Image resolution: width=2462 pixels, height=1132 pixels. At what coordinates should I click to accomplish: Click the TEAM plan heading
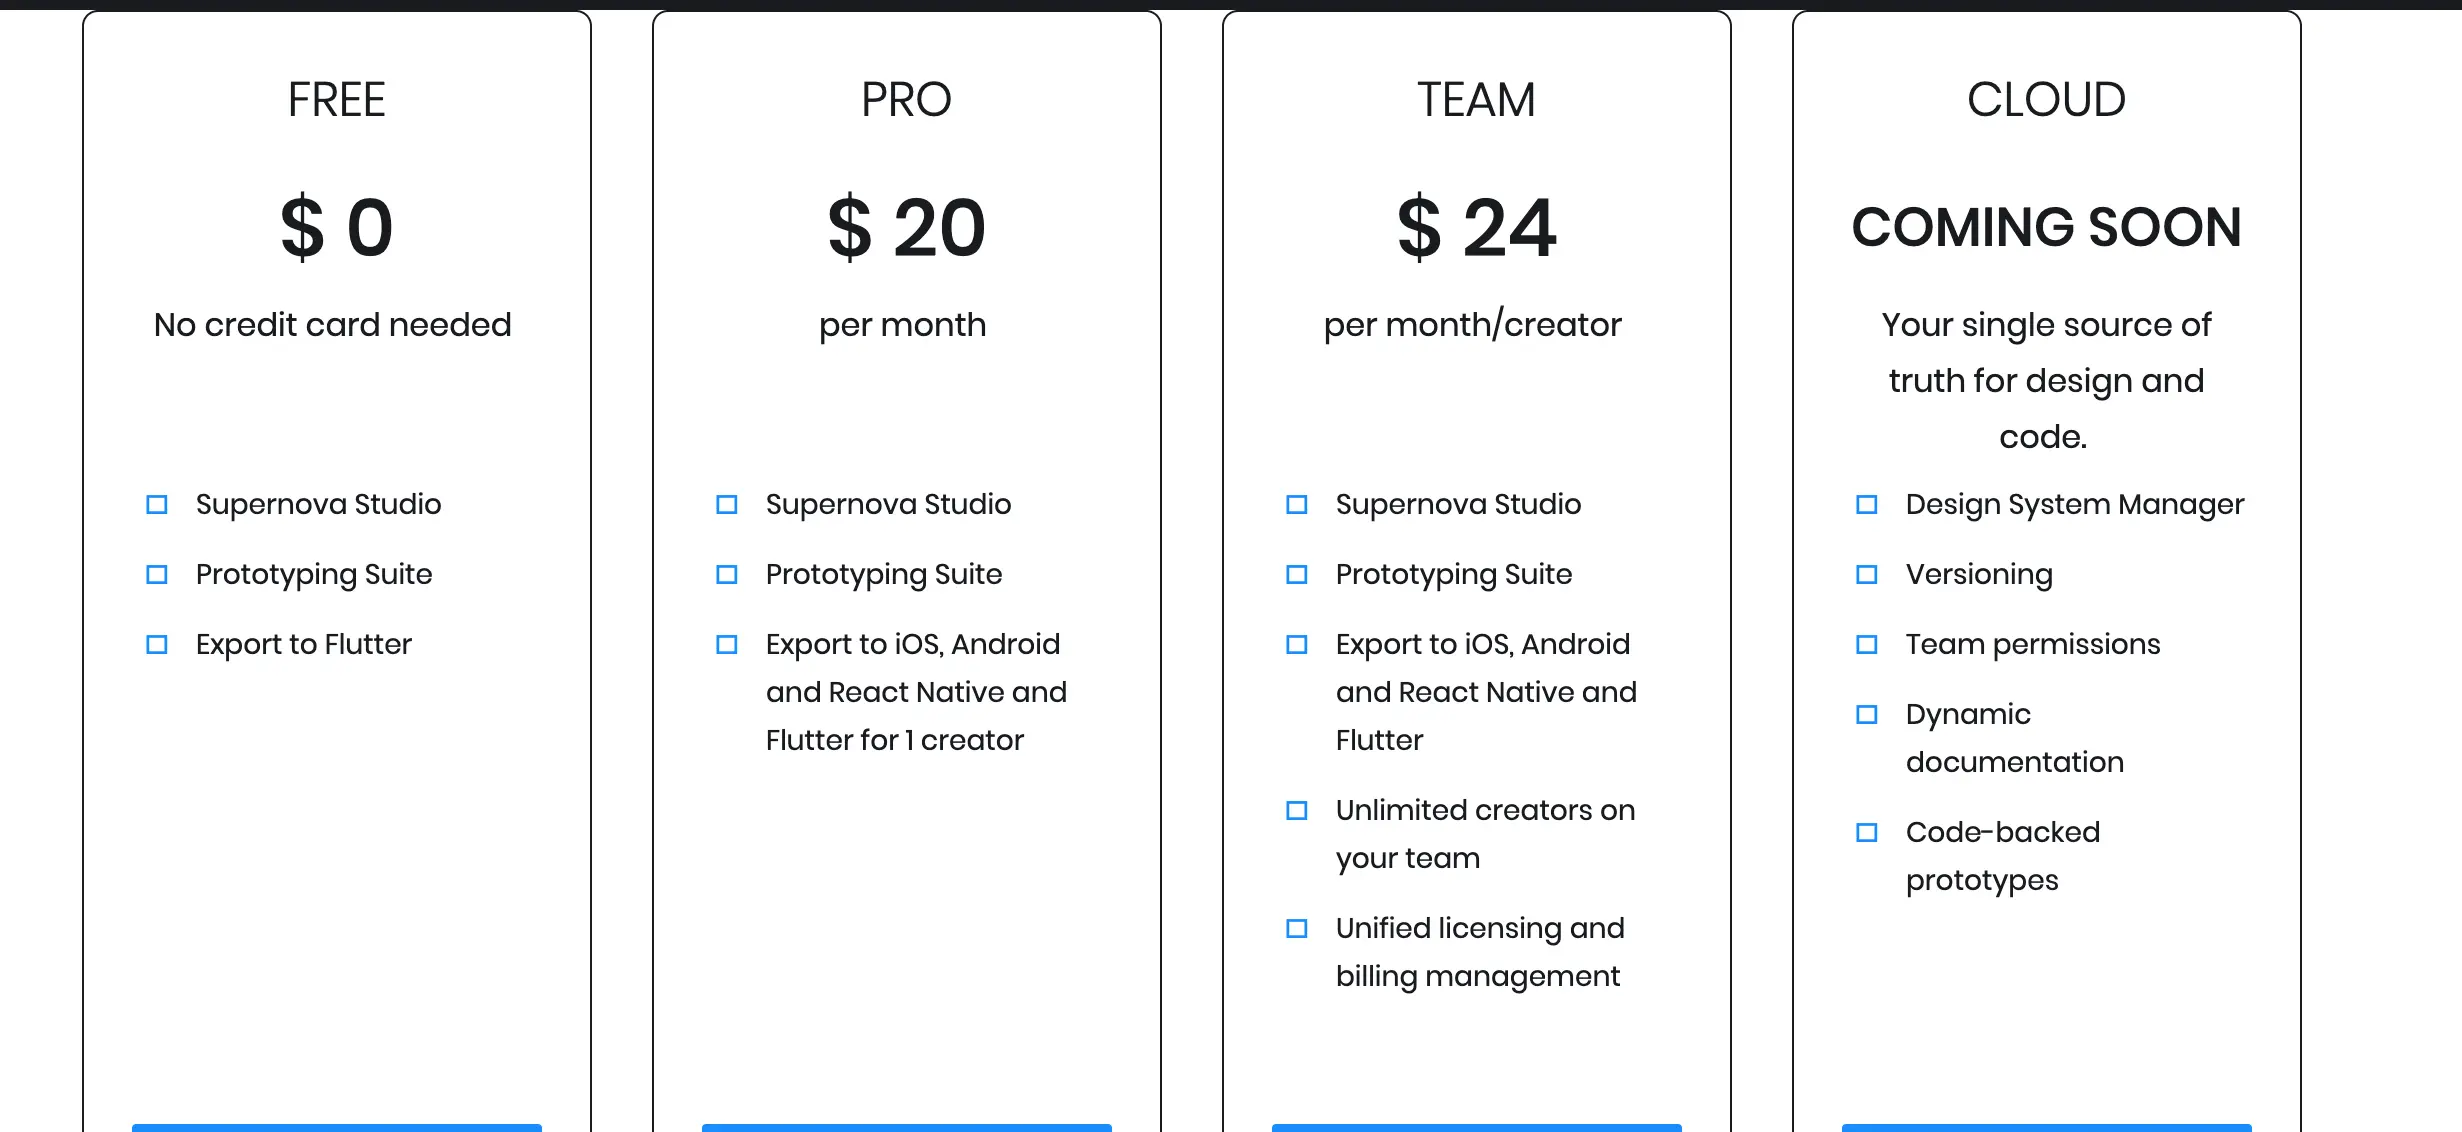[x=1477, y=100]
